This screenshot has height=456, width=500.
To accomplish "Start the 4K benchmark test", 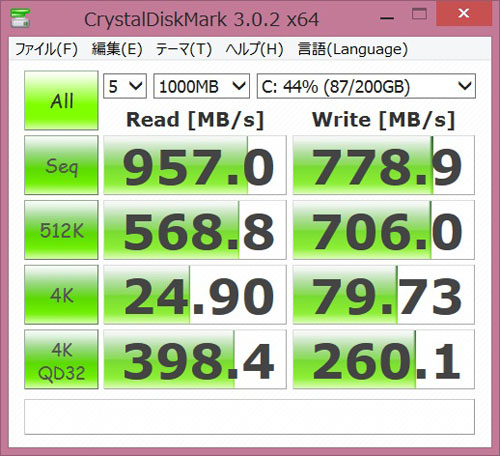I will tap(61, 295).
